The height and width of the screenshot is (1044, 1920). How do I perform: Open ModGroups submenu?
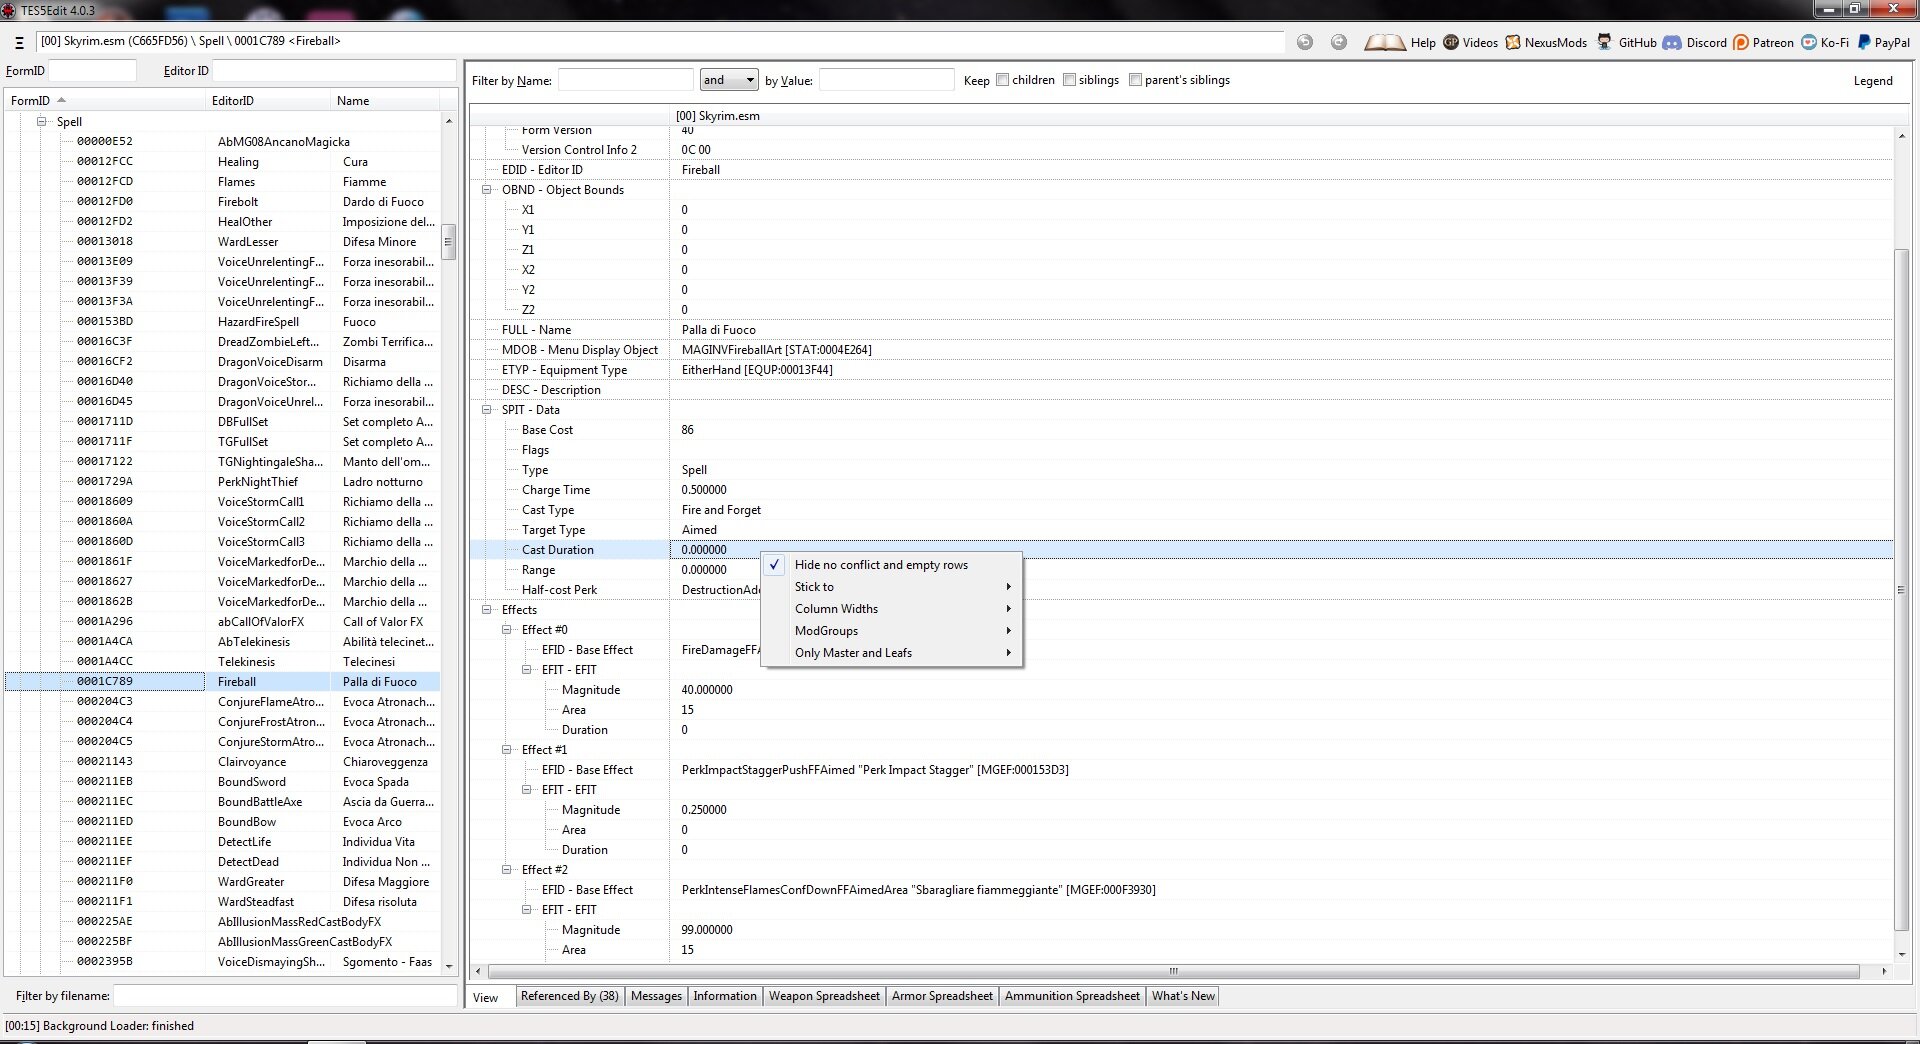click(x=892, y=631)
